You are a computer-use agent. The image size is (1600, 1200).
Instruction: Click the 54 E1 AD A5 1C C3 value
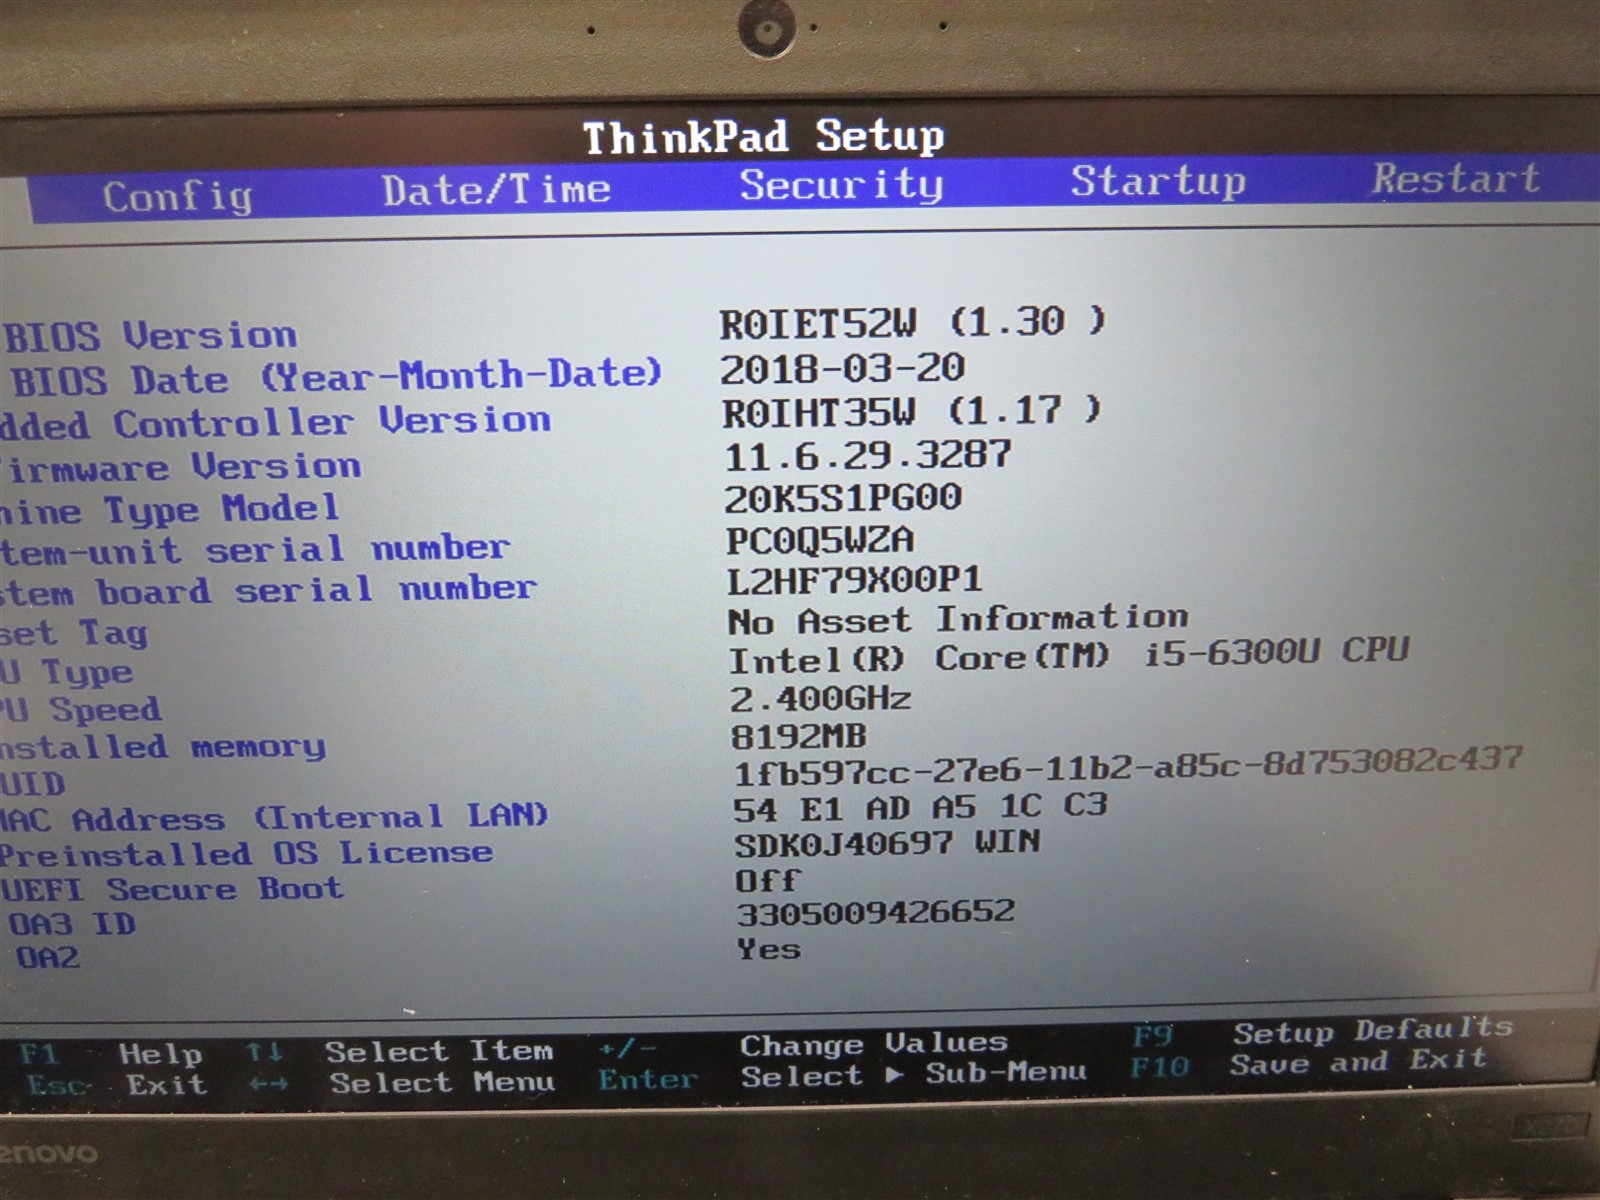point(920,807)
